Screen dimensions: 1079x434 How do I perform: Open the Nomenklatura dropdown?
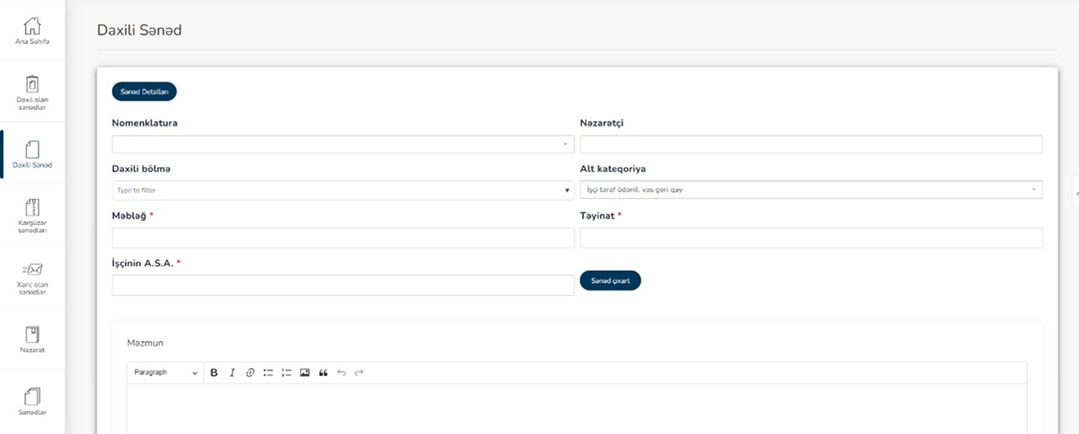click(343, 144)
